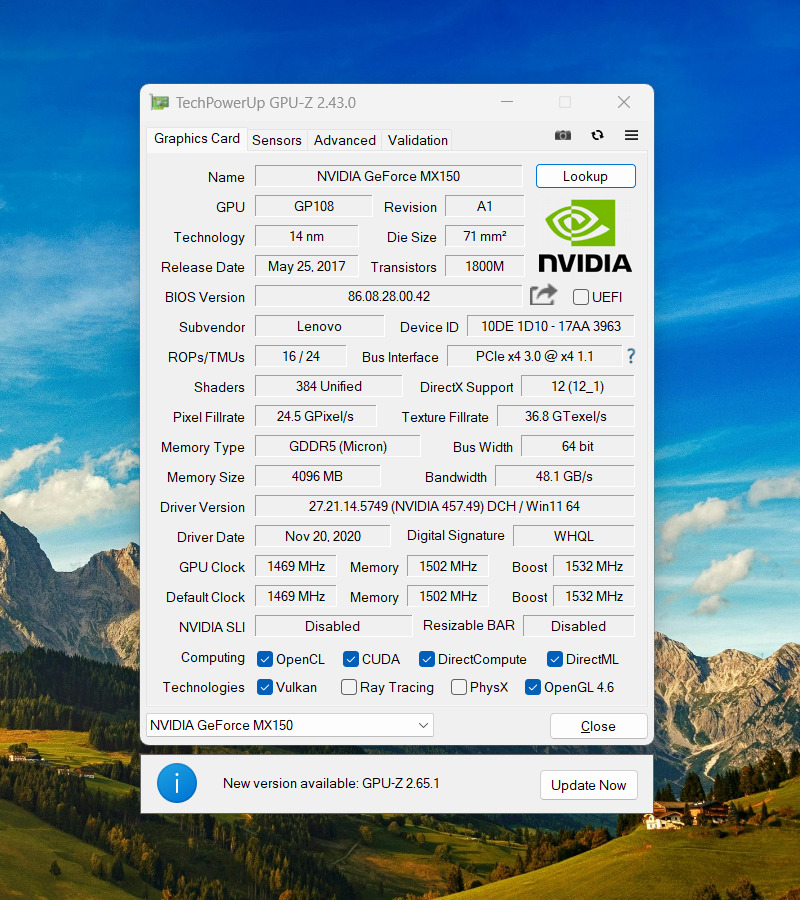This screenshot has width=800, height=900.
Task: Close the GPU-Z window with X
Action: 624,102
